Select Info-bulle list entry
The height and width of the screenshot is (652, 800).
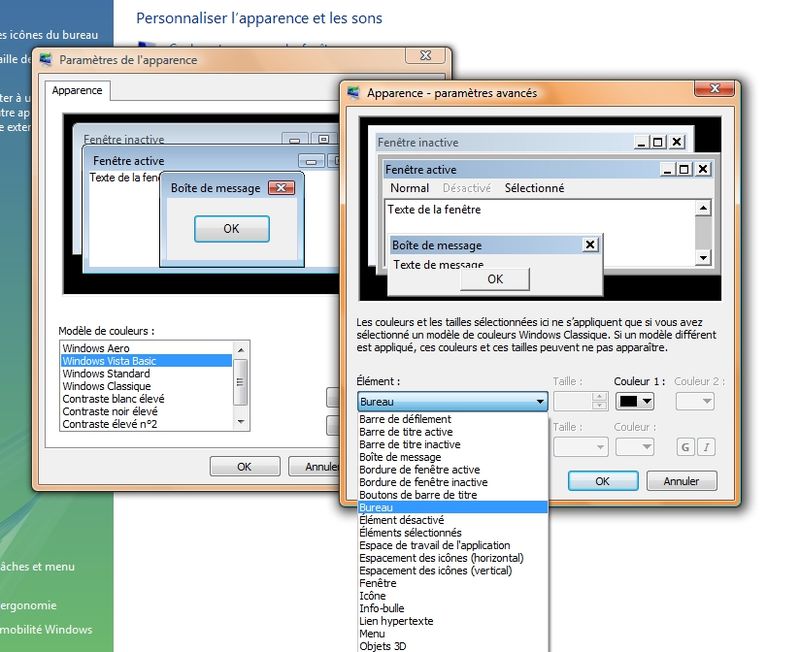pos(453,608)
